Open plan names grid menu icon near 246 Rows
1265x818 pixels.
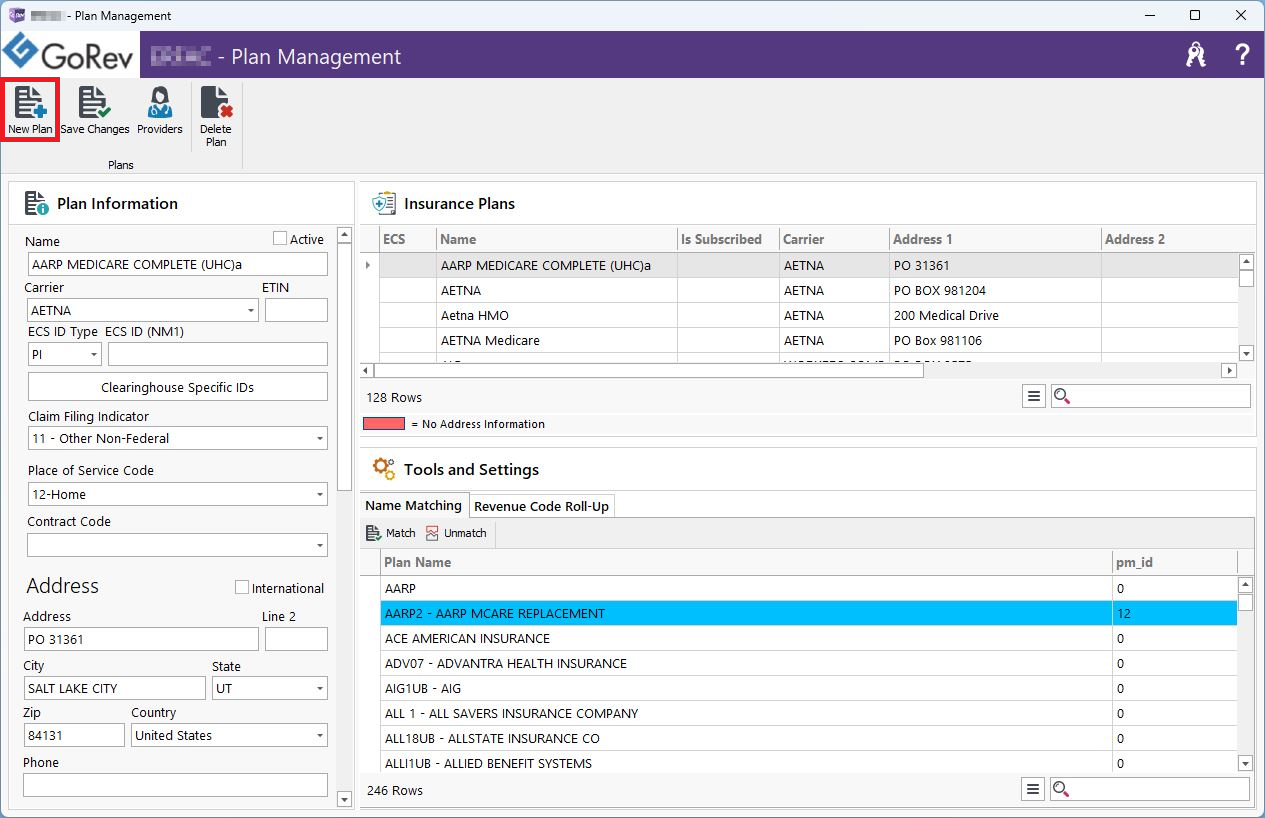(1034, 789)
